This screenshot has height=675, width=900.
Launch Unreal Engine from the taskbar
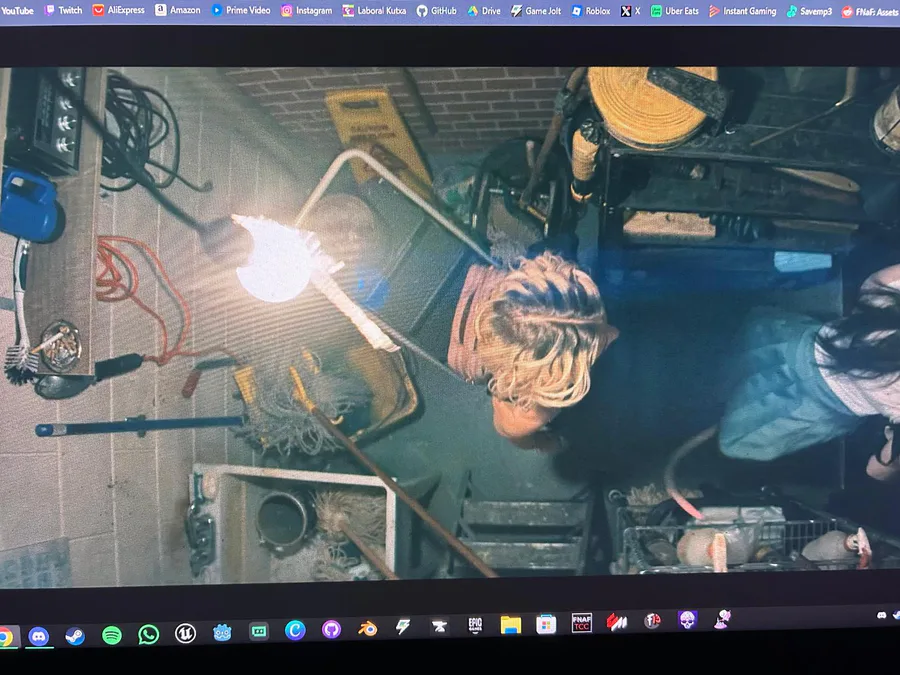click(185, 633)
